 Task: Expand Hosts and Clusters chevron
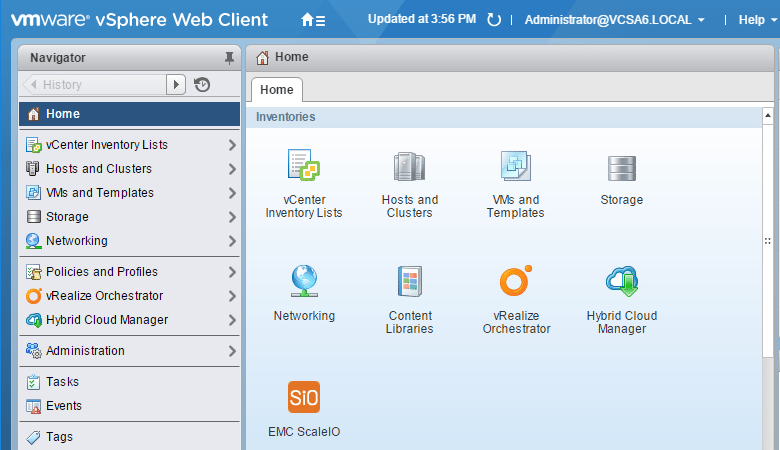click(232, 169)
